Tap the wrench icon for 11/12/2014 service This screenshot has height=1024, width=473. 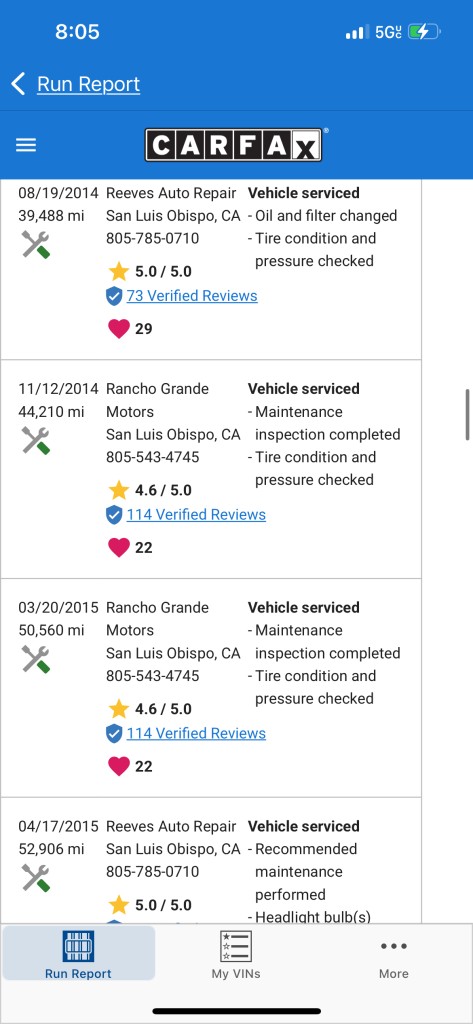pyautogui.click(x=36, y=440)
